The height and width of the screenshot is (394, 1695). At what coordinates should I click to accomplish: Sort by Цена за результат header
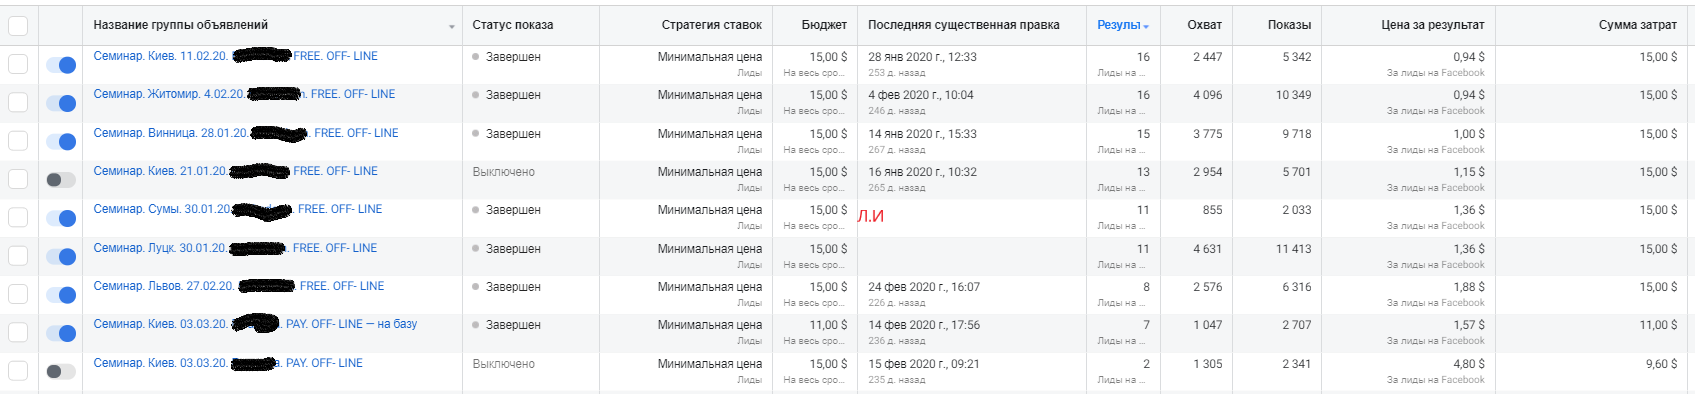[1433, 25]
